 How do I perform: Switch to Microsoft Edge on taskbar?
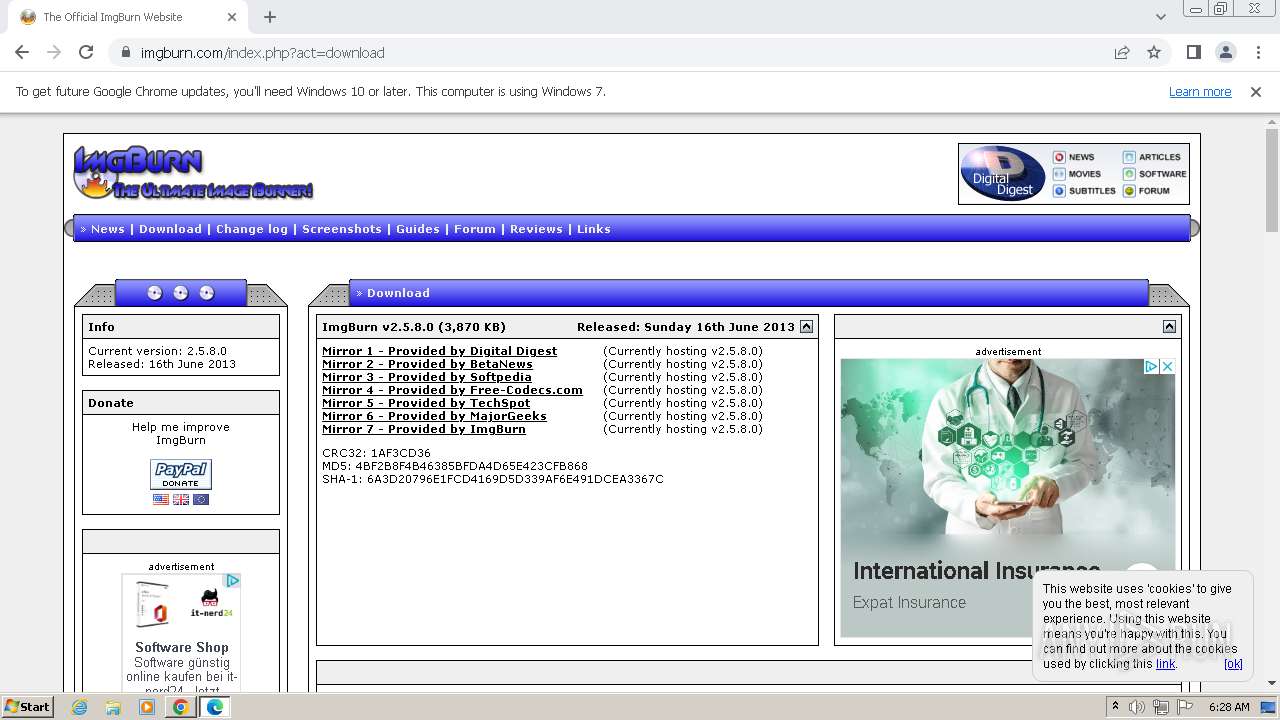(x=214, y=707)
